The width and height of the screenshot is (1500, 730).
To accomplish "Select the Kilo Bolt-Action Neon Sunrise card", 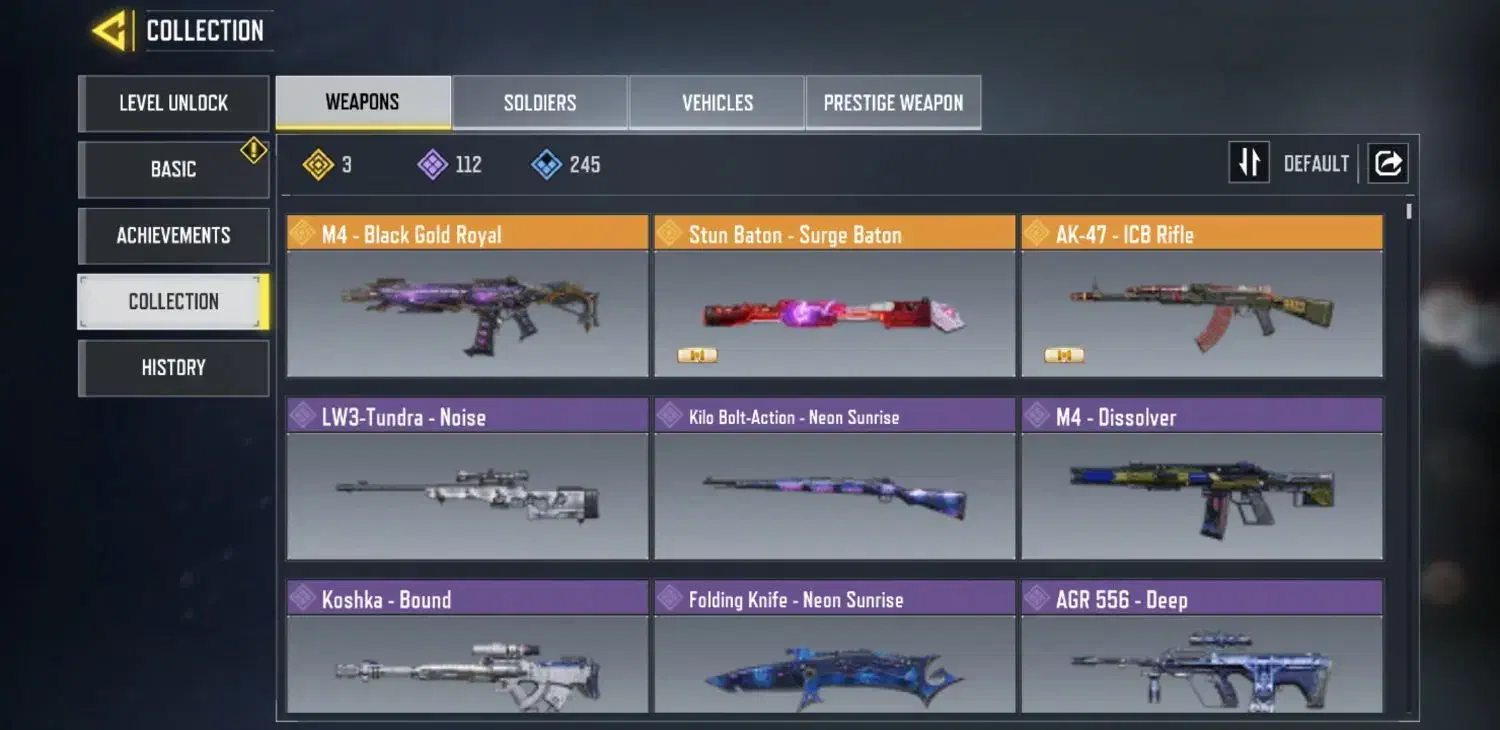I will (x=834, y=479).
